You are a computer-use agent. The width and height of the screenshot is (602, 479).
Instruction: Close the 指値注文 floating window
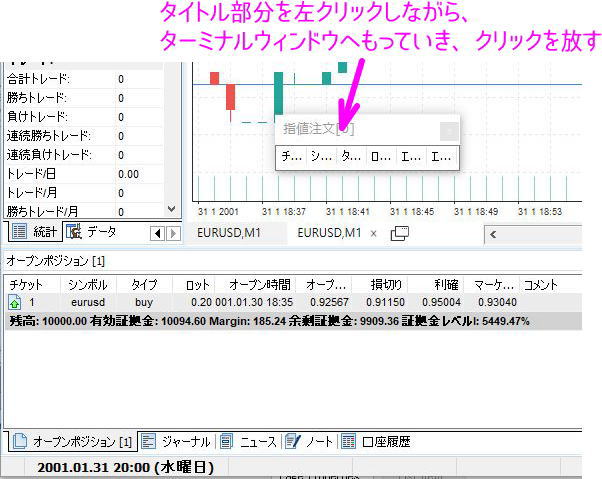pyautogui.click(x=449, y=132)
